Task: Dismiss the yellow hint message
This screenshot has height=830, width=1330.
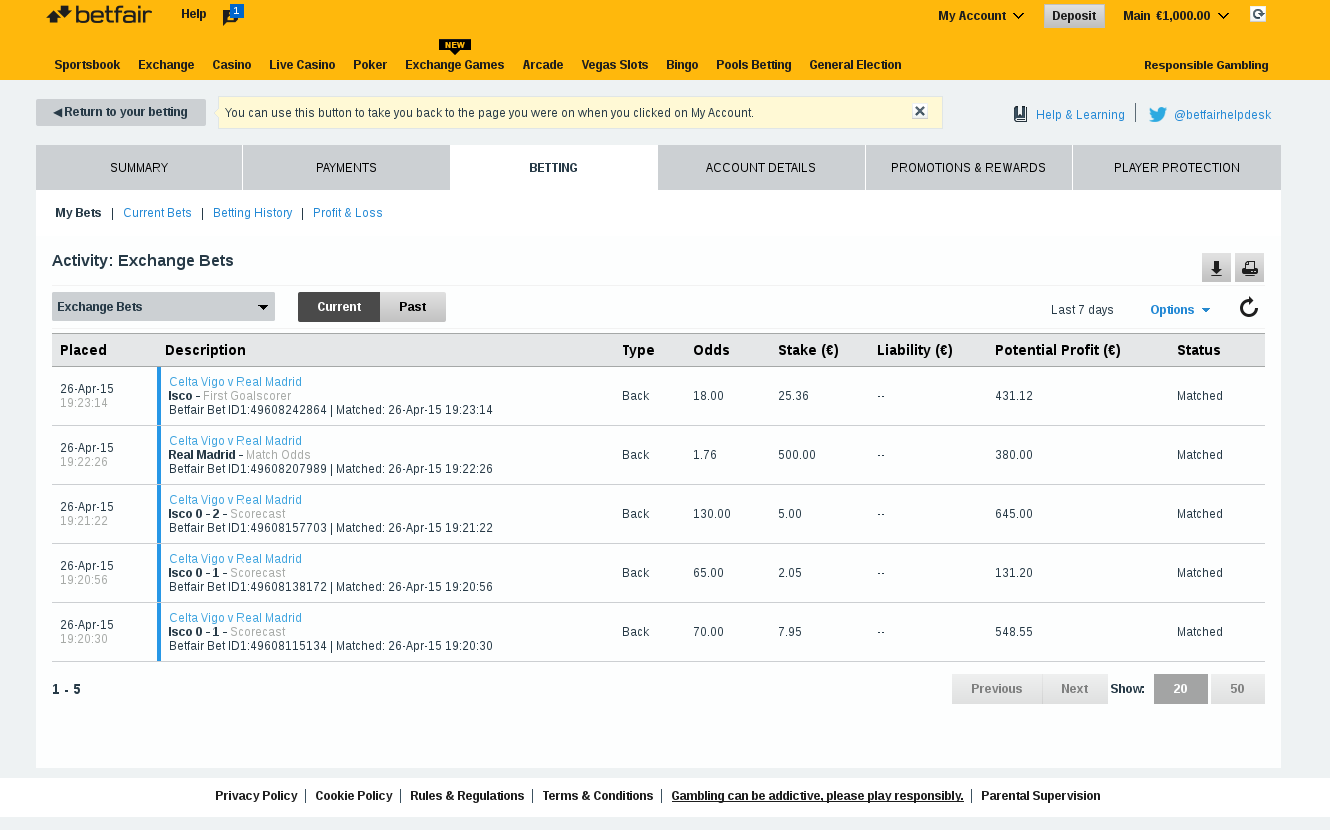Action: pos(920,111)
